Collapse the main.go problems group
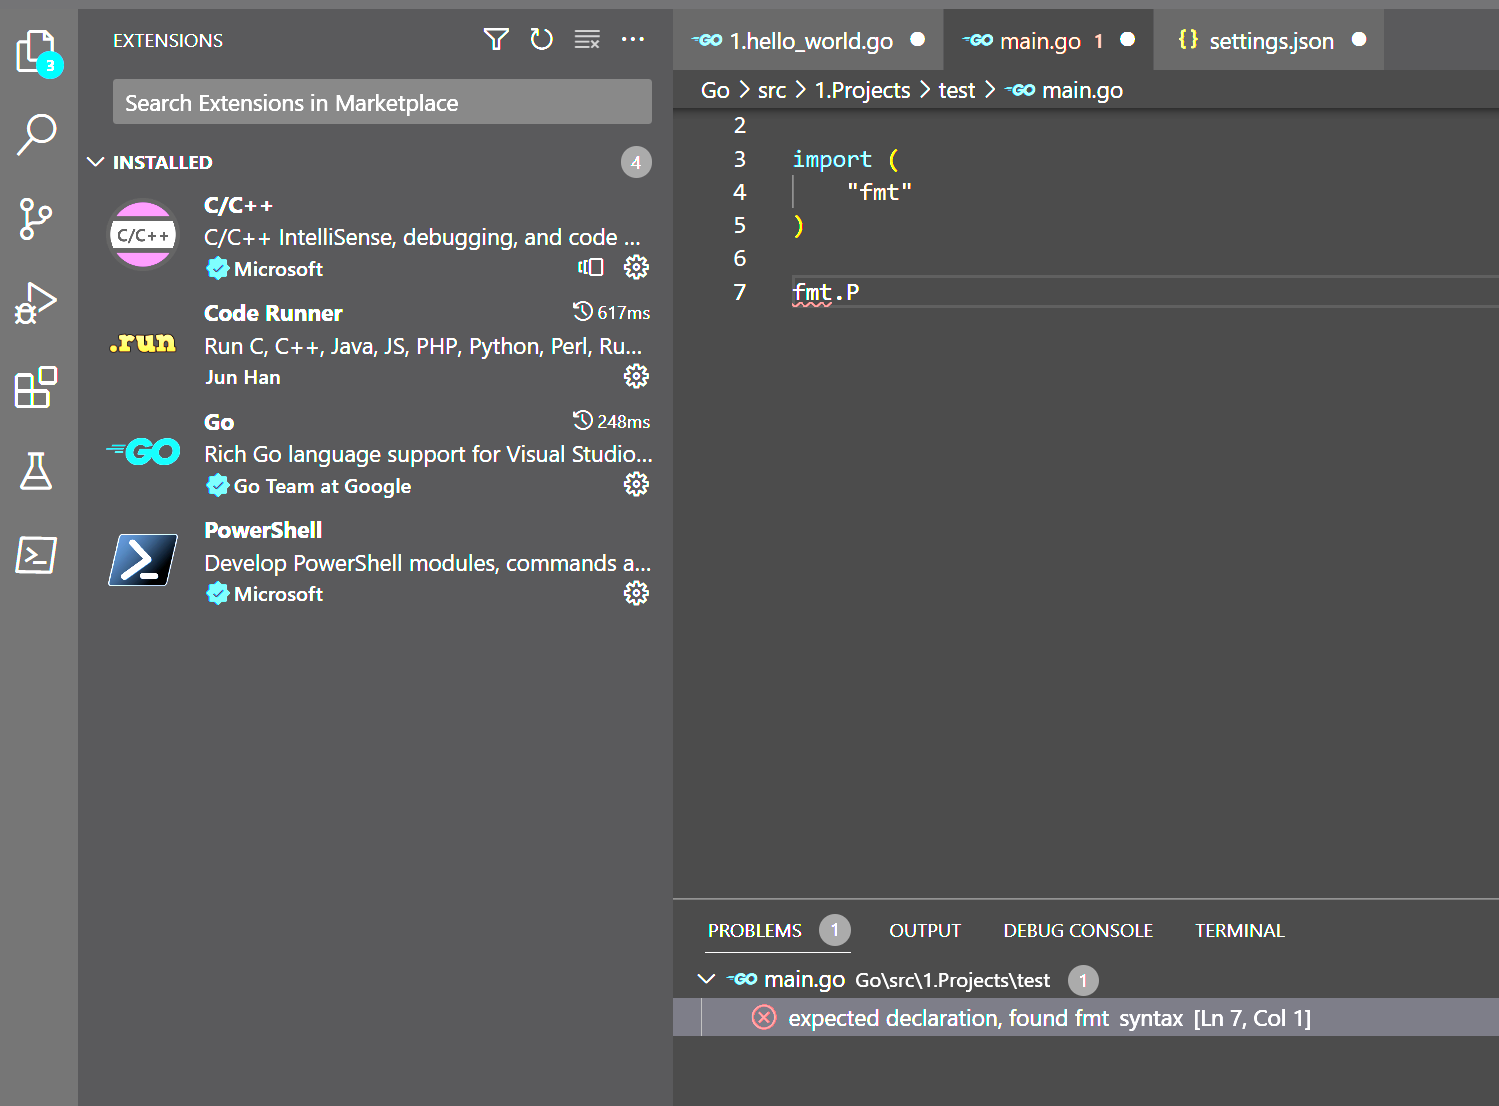1499x1106 pixels. [x=706, y=979]
